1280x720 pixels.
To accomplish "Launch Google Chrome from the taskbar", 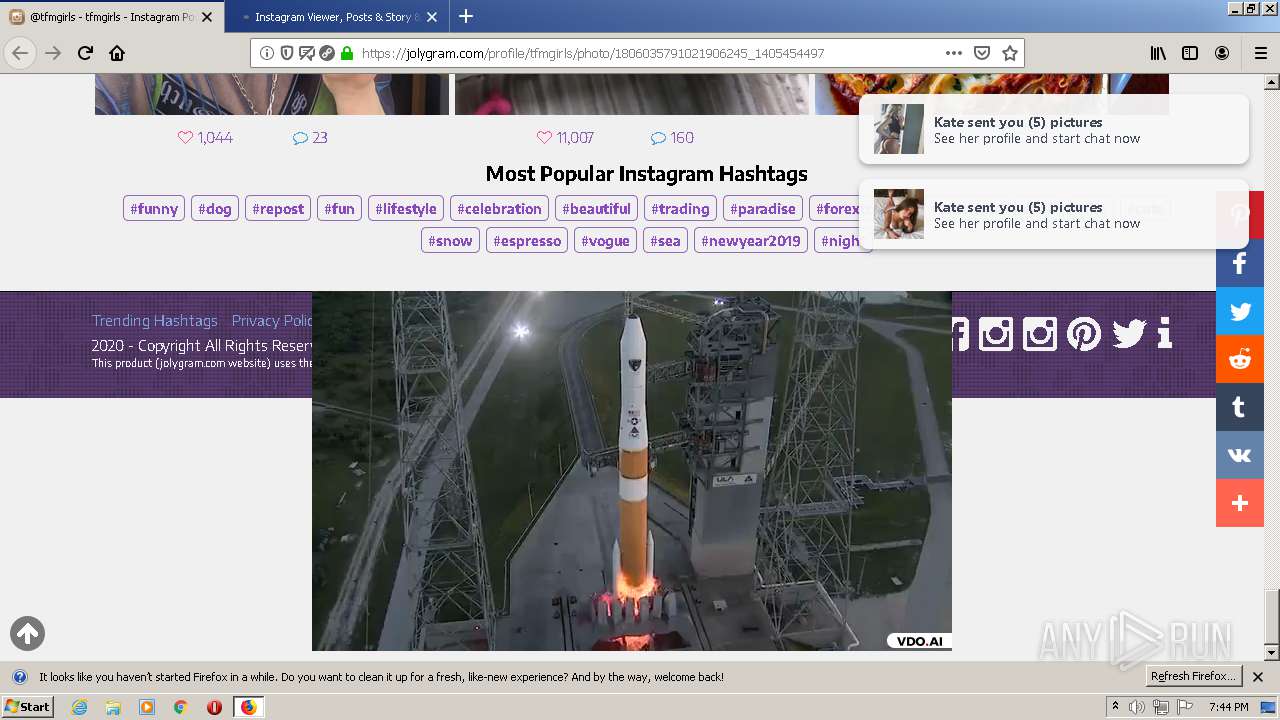I will pos(180,707).
